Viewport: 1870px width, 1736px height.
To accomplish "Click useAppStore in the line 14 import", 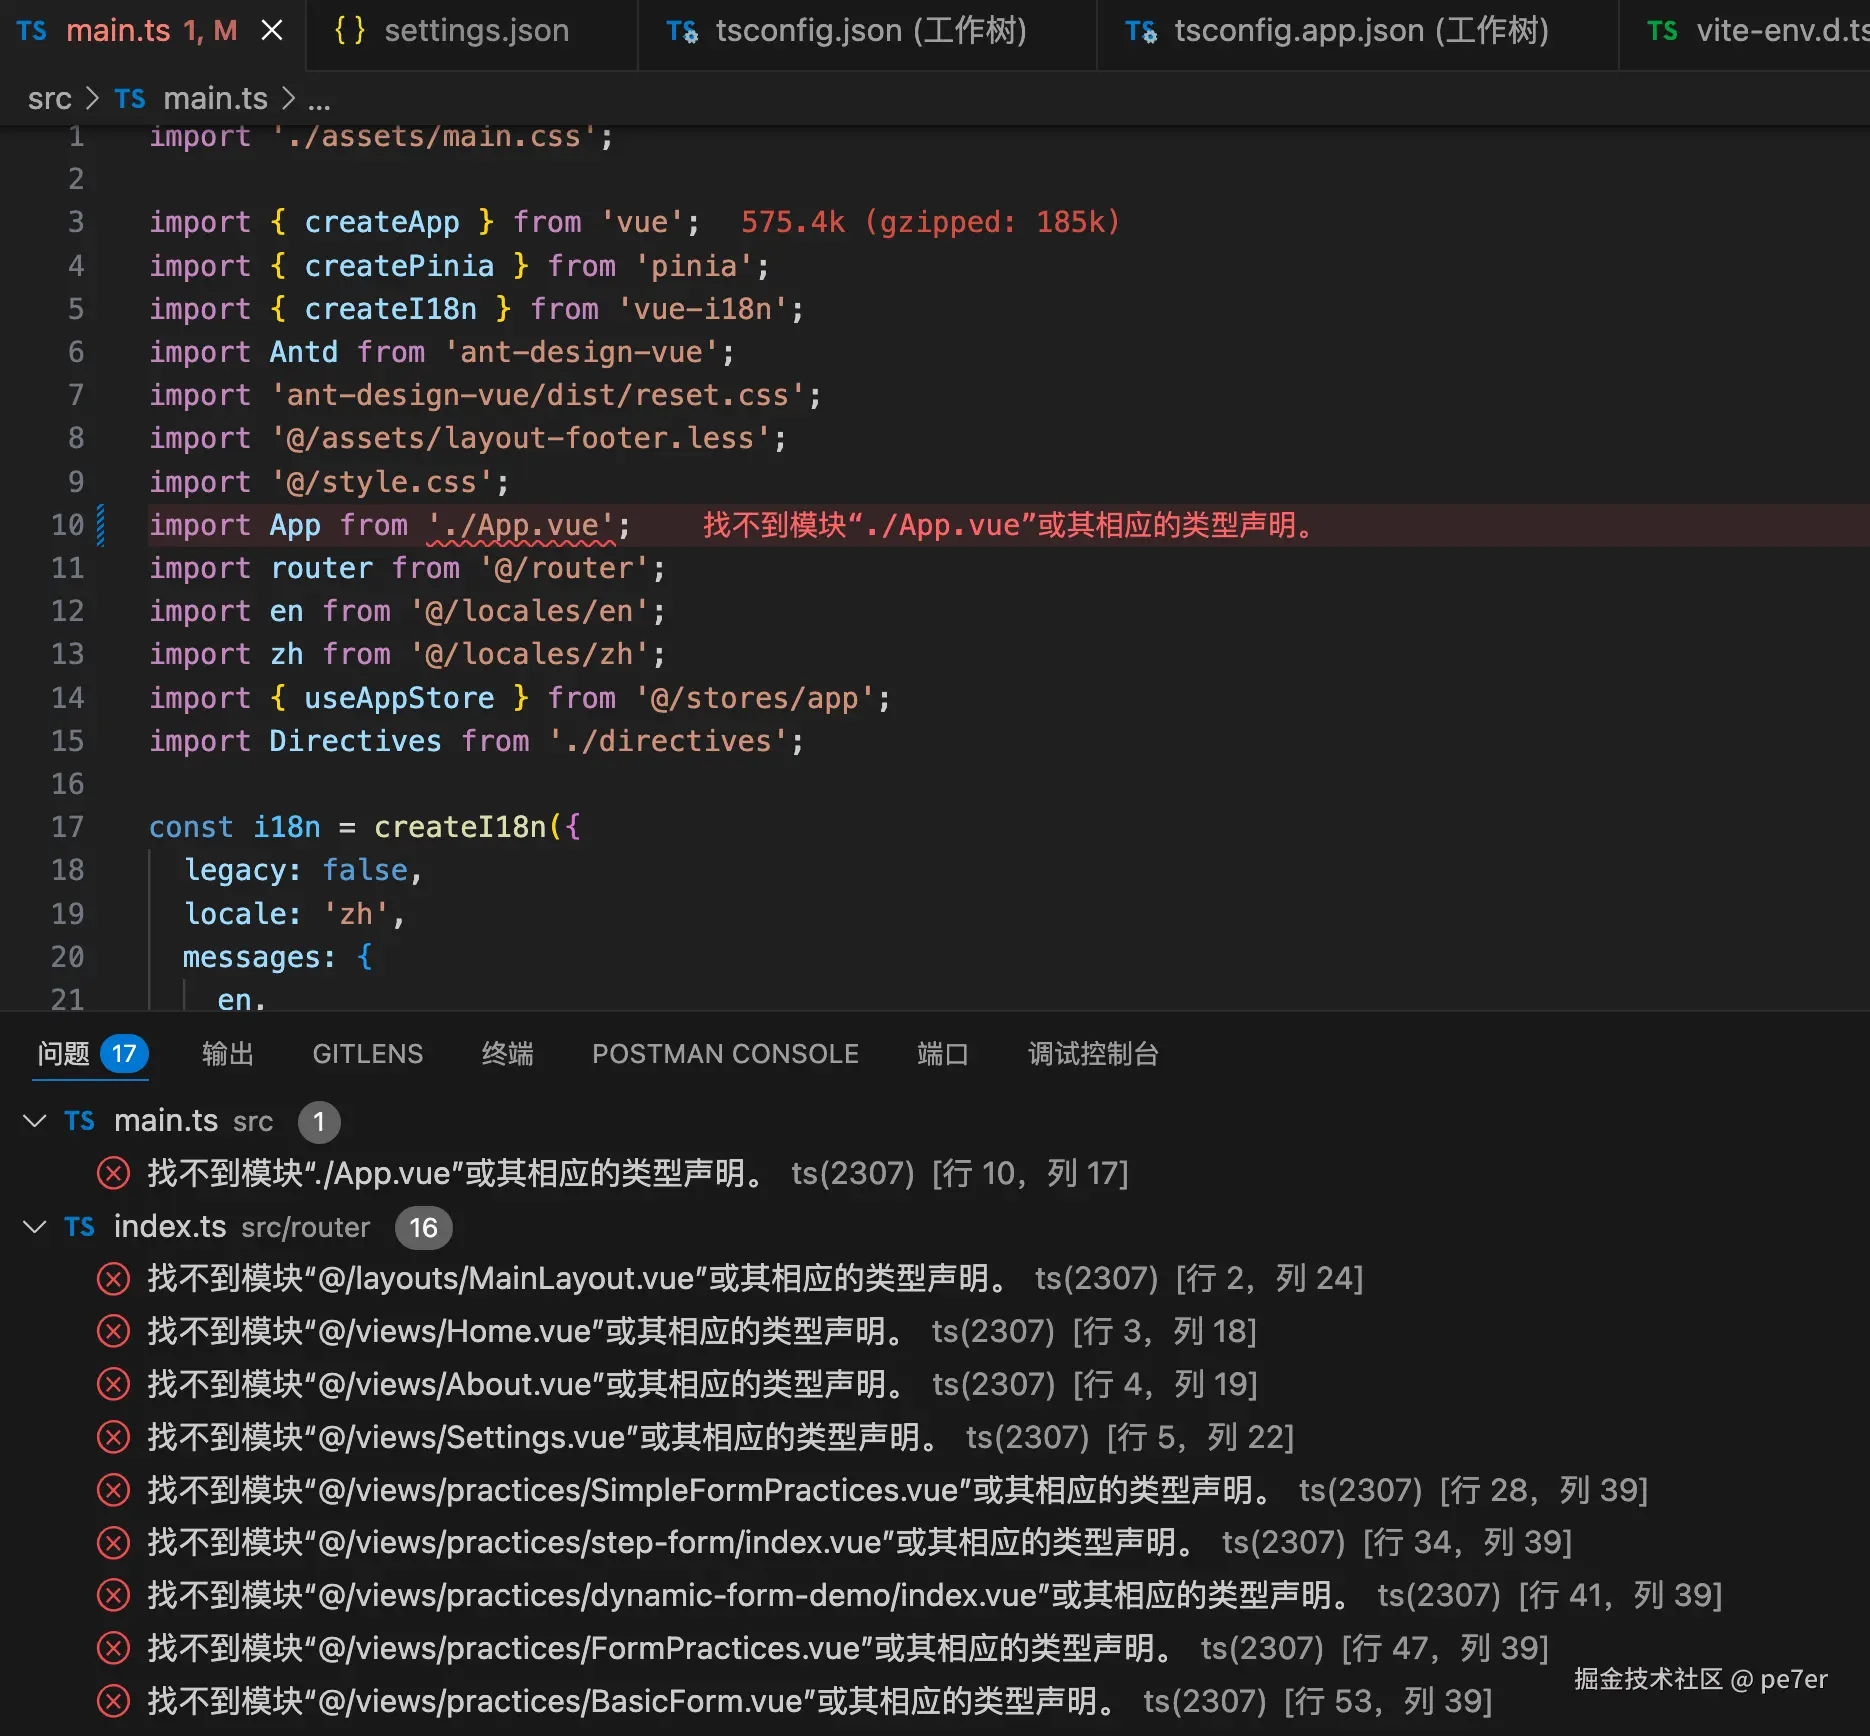I will pyautogui.click(x=399, y=698).
